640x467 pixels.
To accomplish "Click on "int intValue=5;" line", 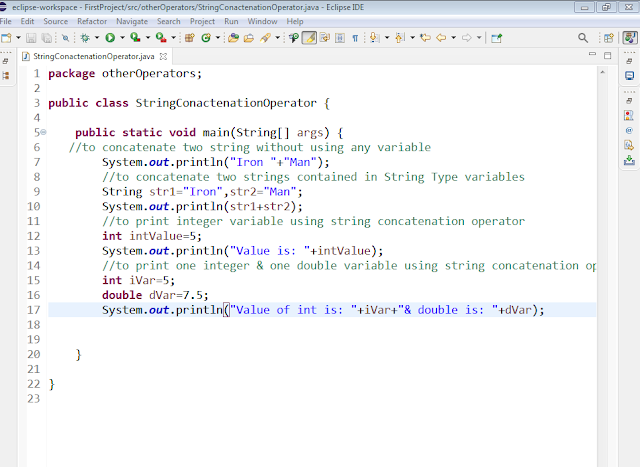I will point(152,236).
